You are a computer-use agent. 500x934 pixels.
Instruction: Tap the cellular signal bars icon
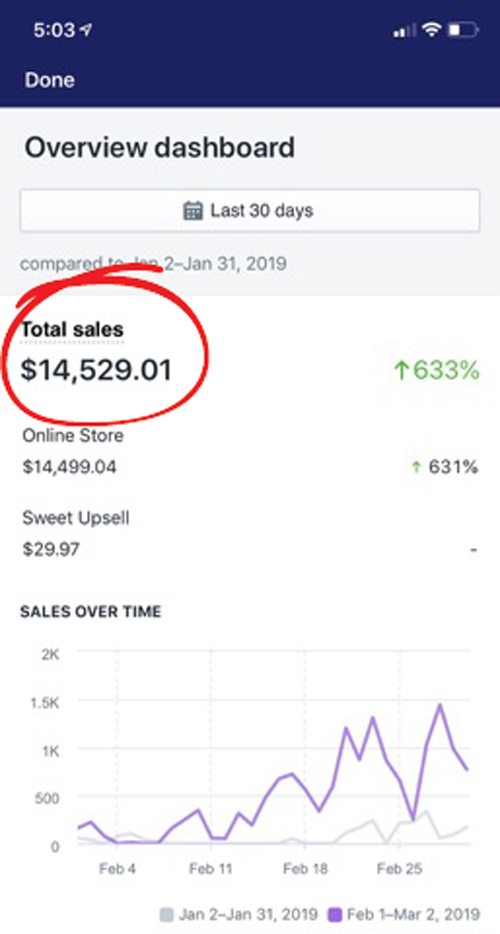point(403,30)
